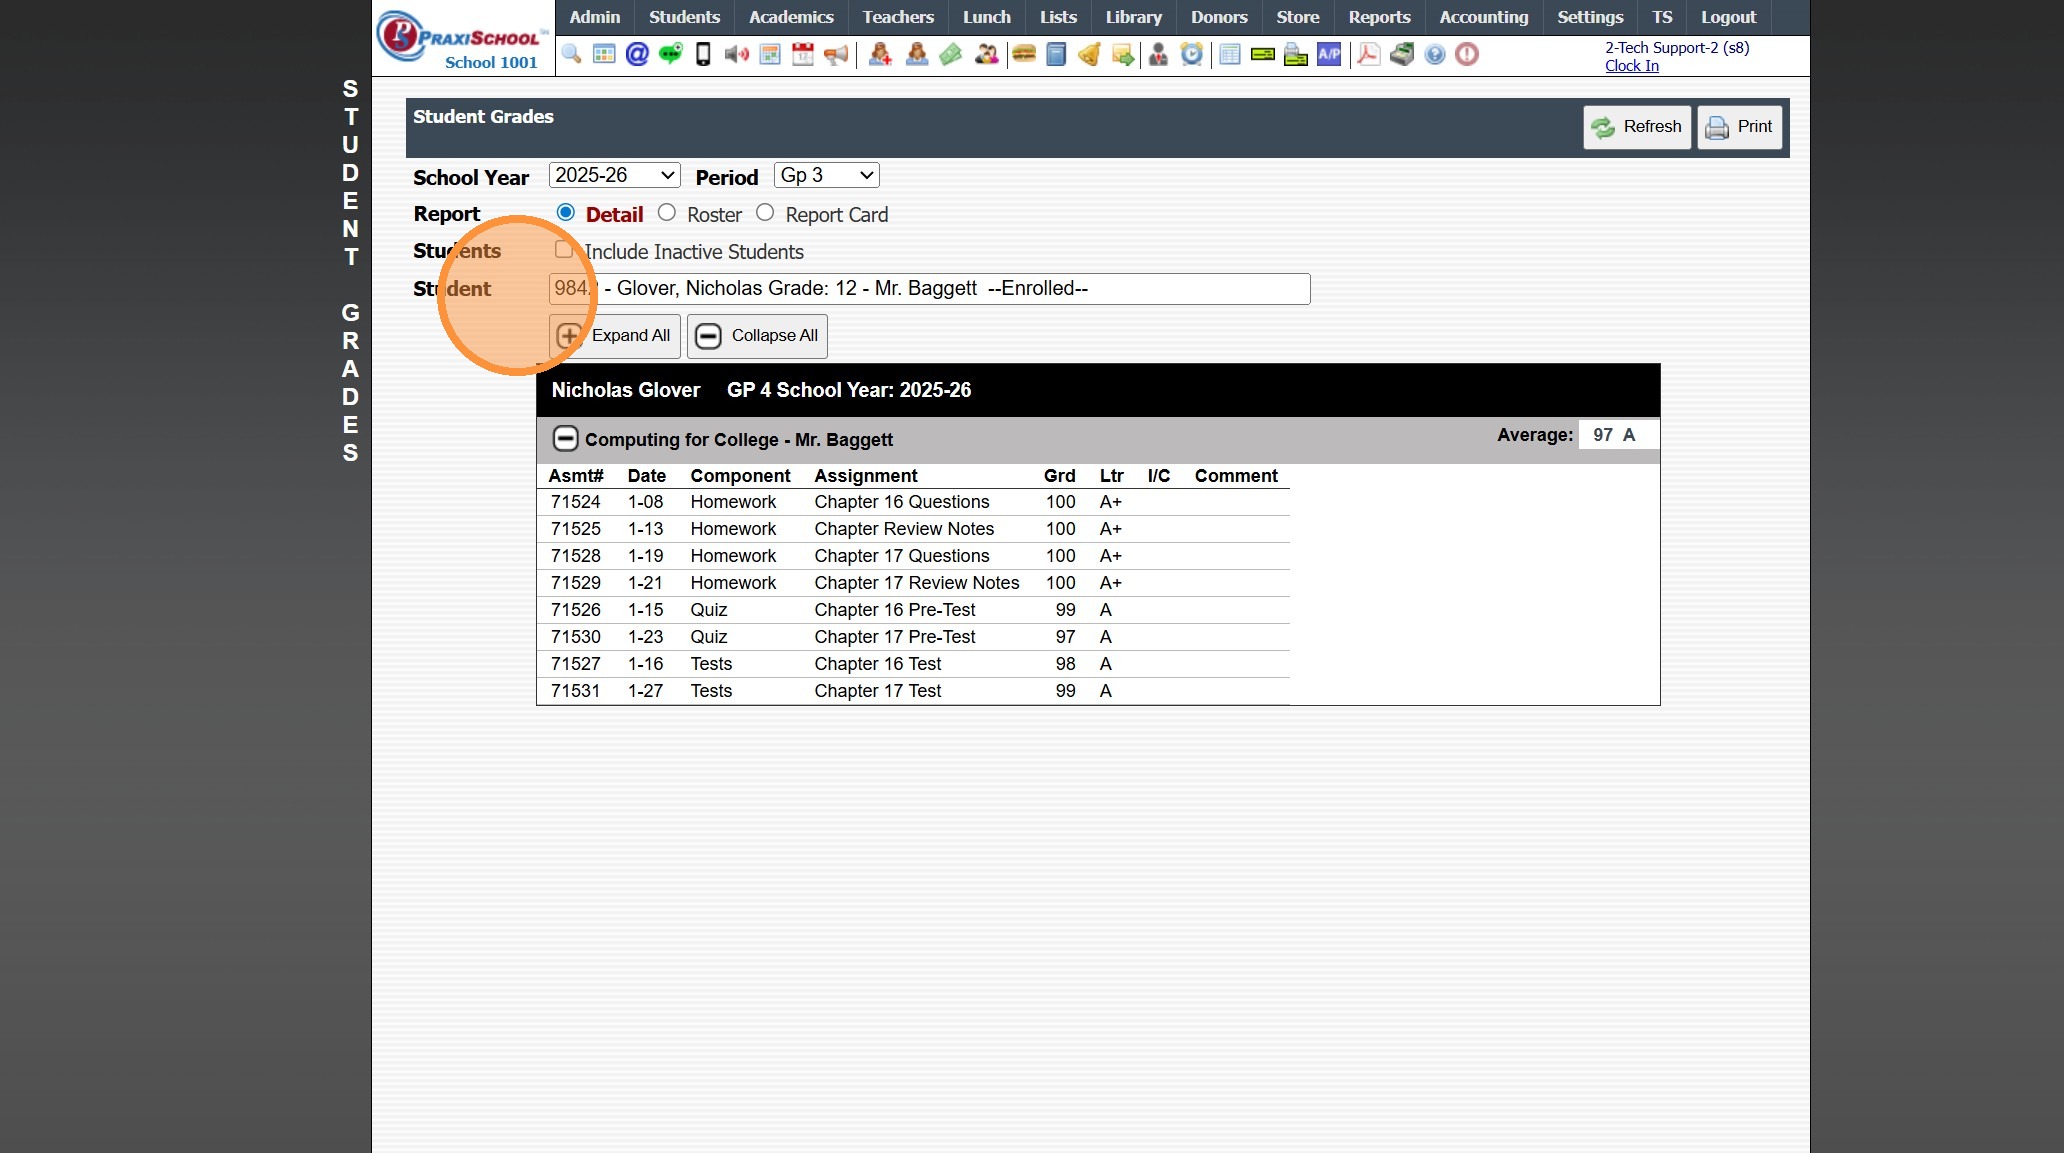Open the School Year dropdown
This screenshot has height=1153, width=2064.
pyautogui.click(x=614, y=176)
